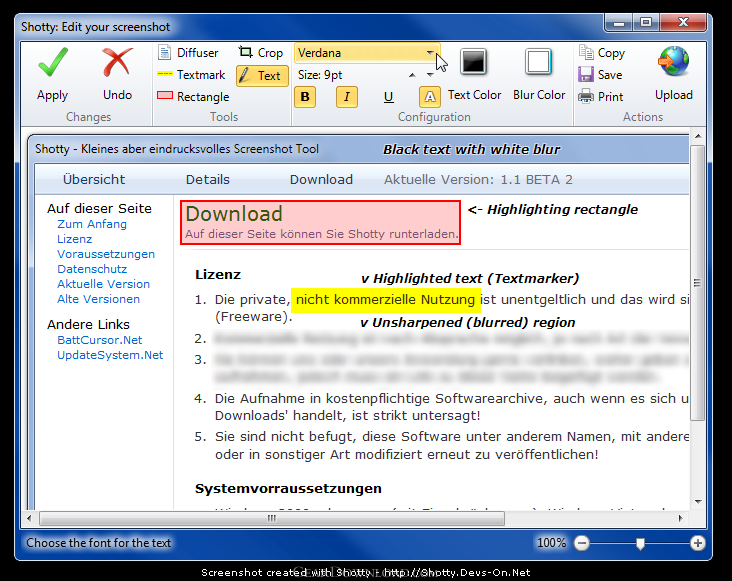Toggle underline text formatting
Image resolution: width=732 pixels, height=581 pixels.
point(388,97)
